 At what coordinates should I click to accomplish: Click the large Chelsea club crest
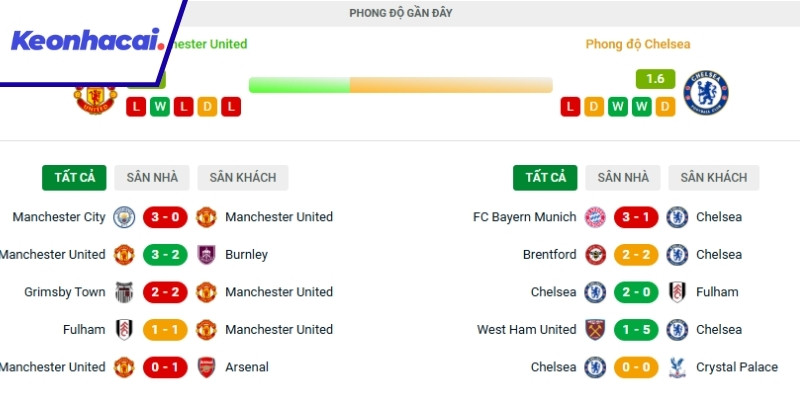pos(706,92)
